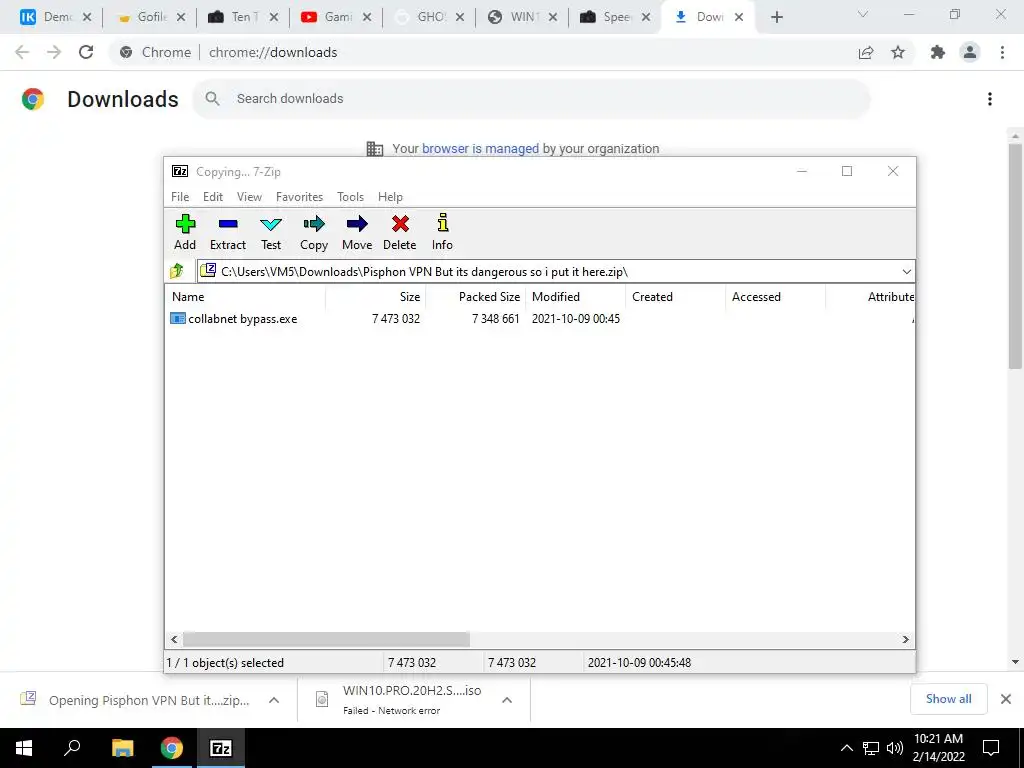The height and width of the screenshot is (768, 1024).
Task: Open the Windows notification center
Action: click(x=991, y=748)
